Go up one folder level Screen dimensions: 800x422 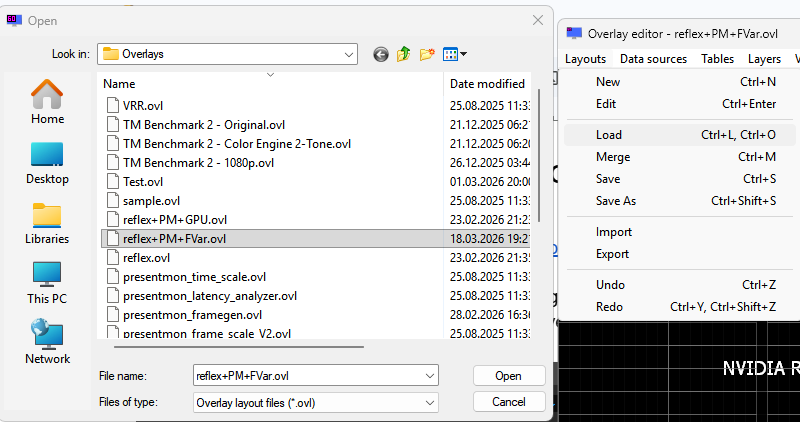click(x=404, y=54)
